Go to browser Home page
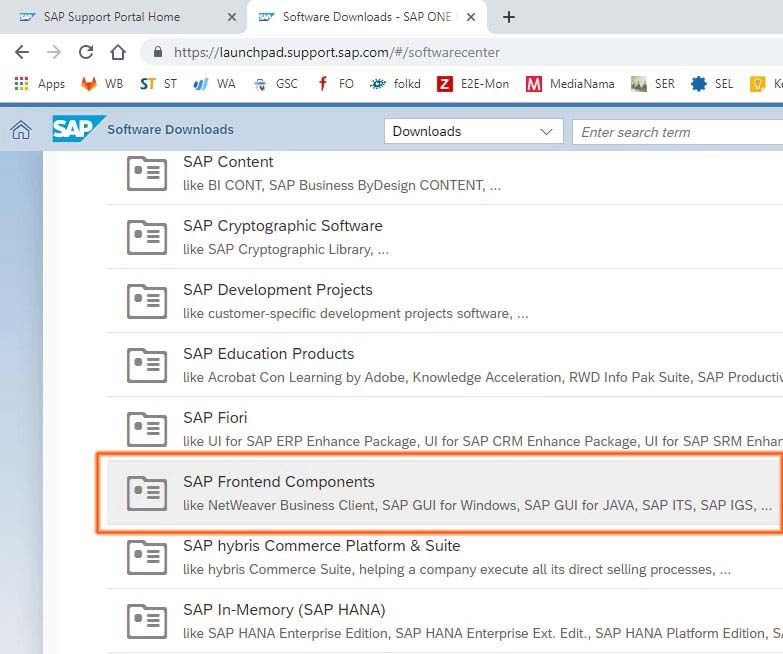The image size is (783, 654). (118, 52)
